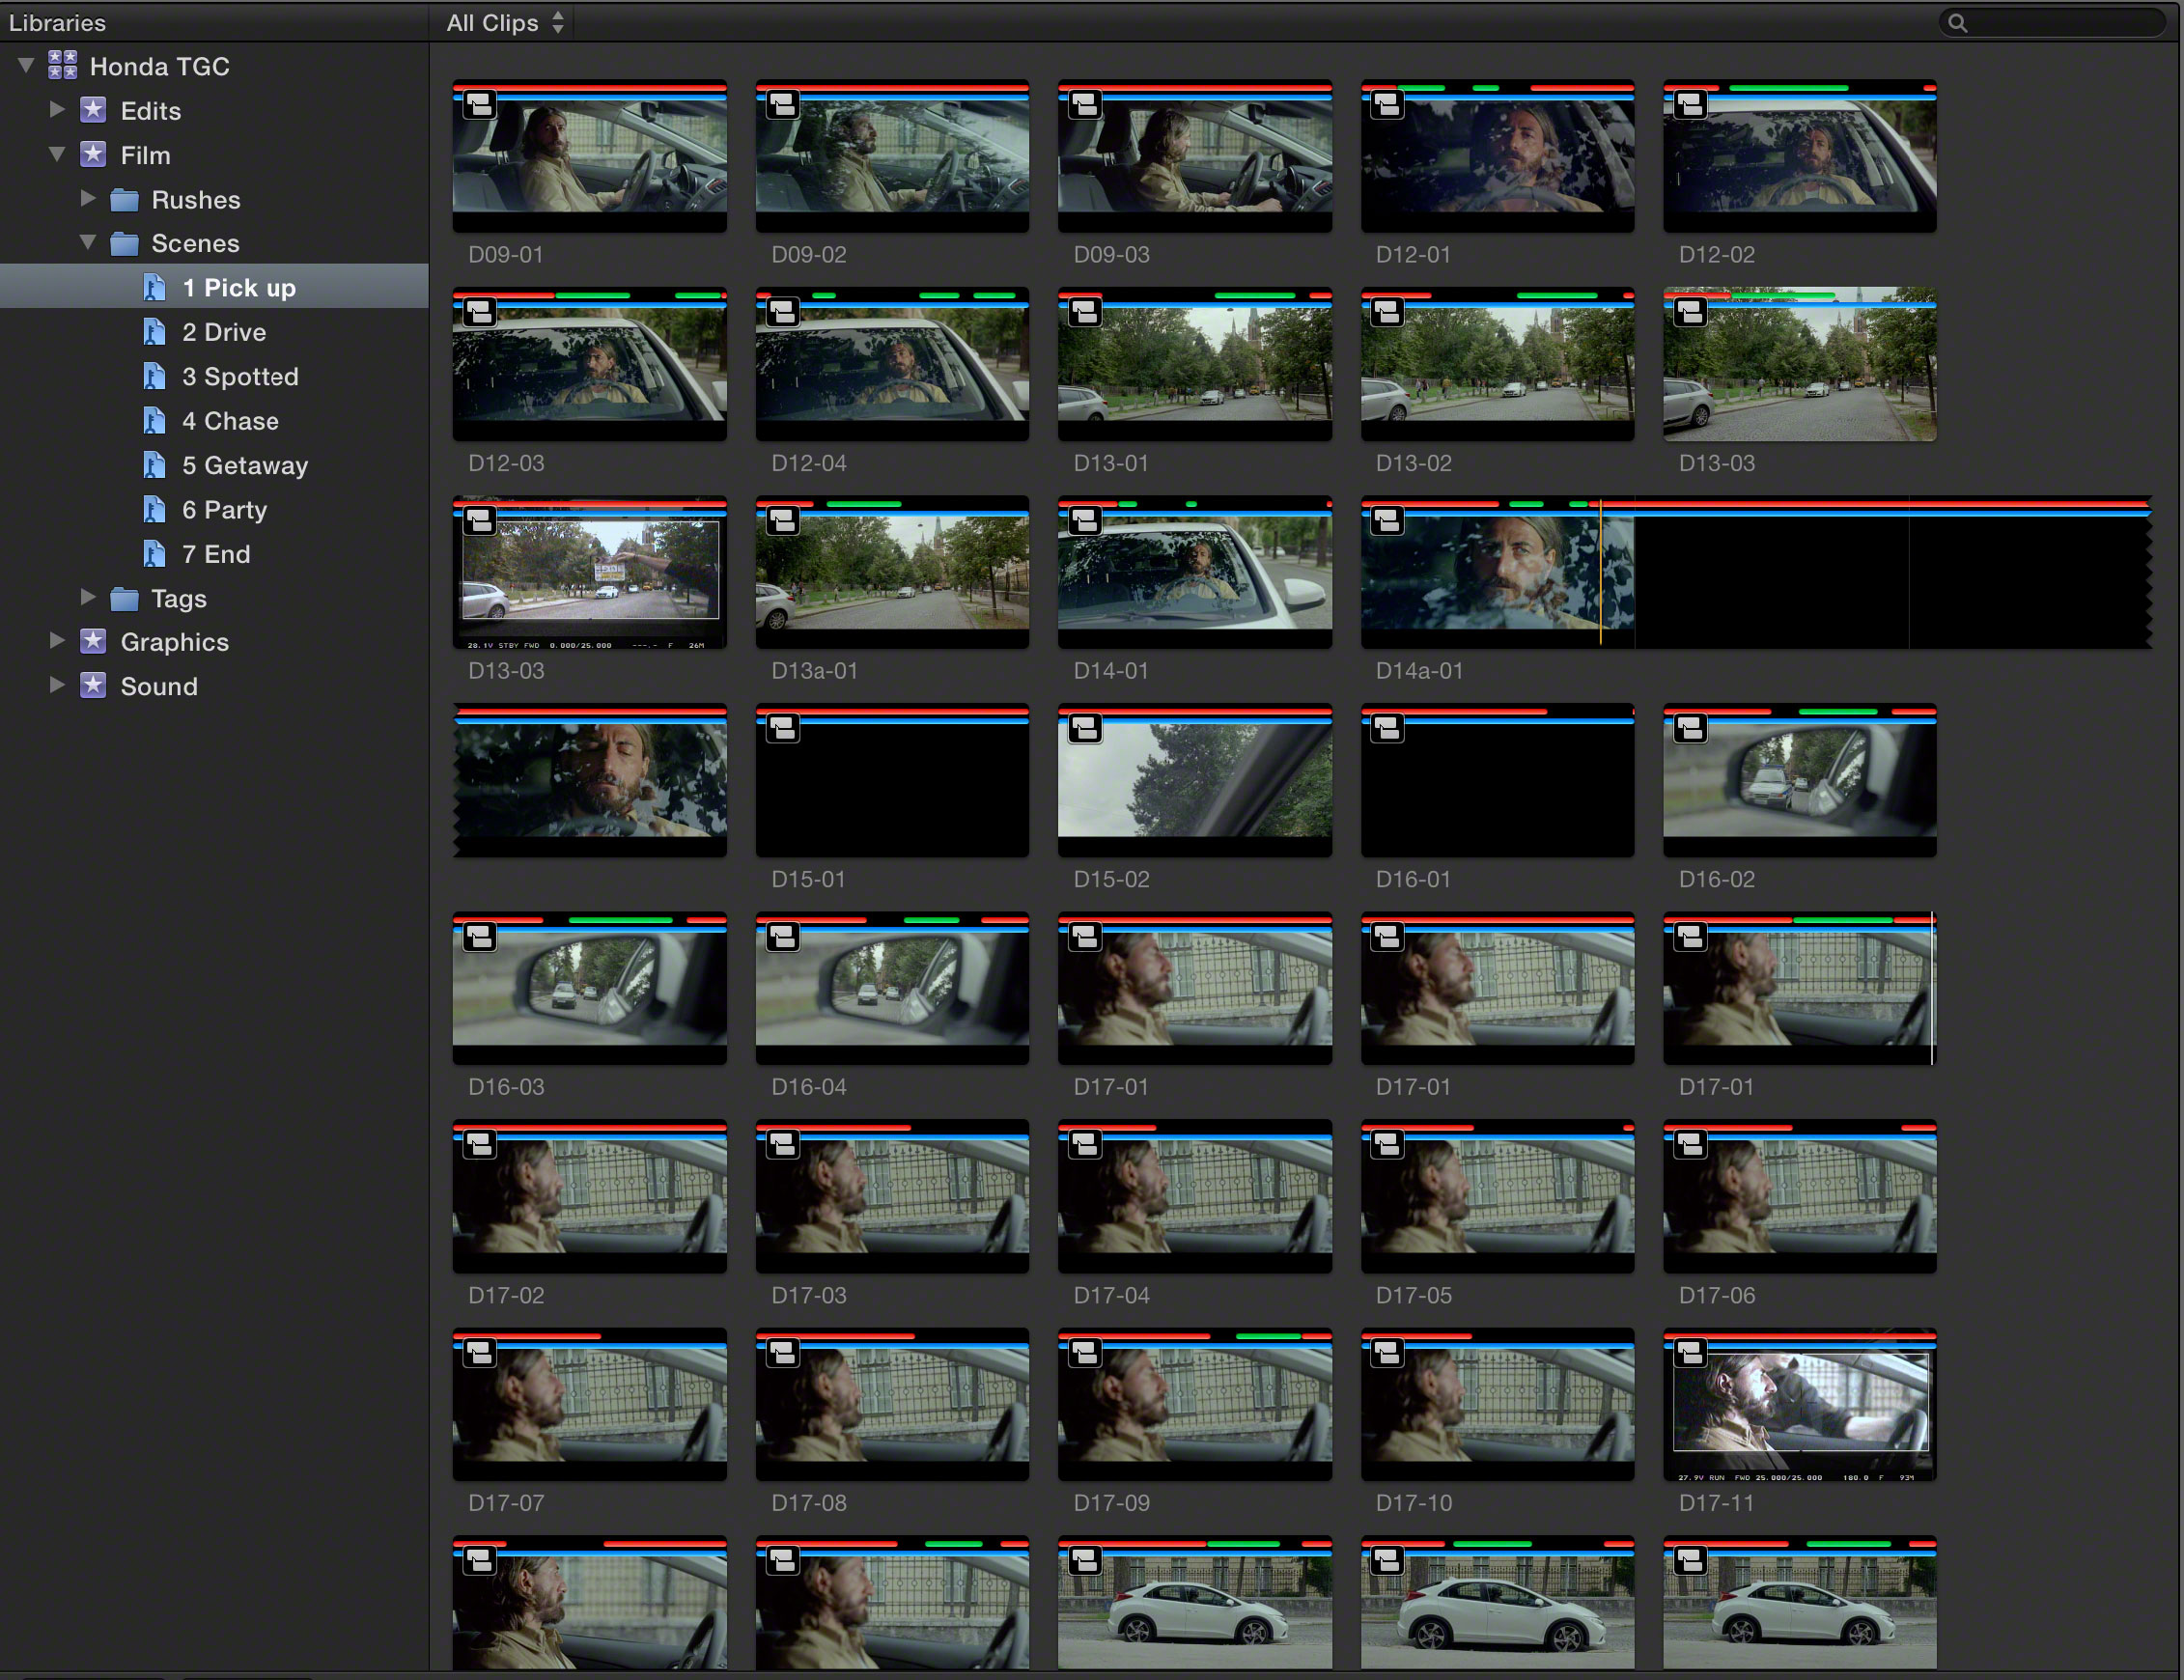Screen dimensions: 2184x1680
Task: Collapse the Film event triangle
Action: click(57, 154)
